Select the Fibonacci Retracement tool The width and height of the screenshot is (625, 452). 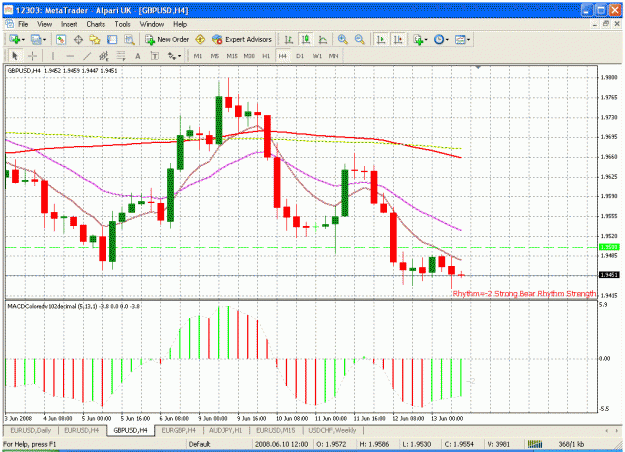pyautogui.click(x=121, y=56)
